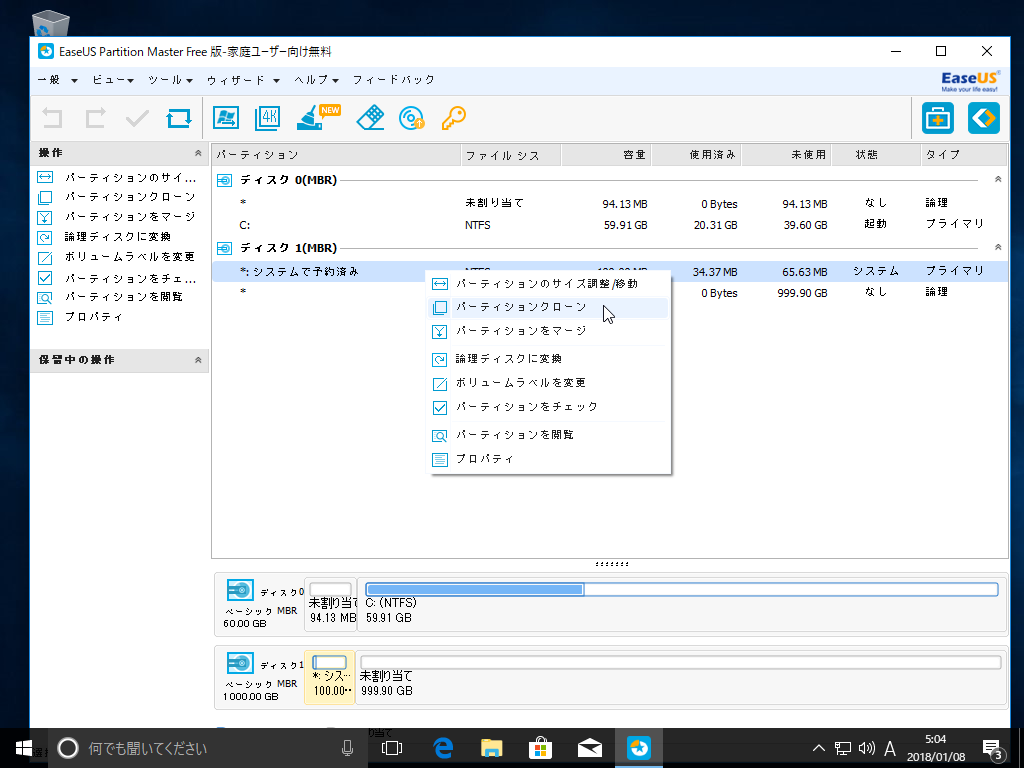Viewport: 1024px width, 768px height.
Task: Click フィードバック in the menu bar
Action: [394, 80]
